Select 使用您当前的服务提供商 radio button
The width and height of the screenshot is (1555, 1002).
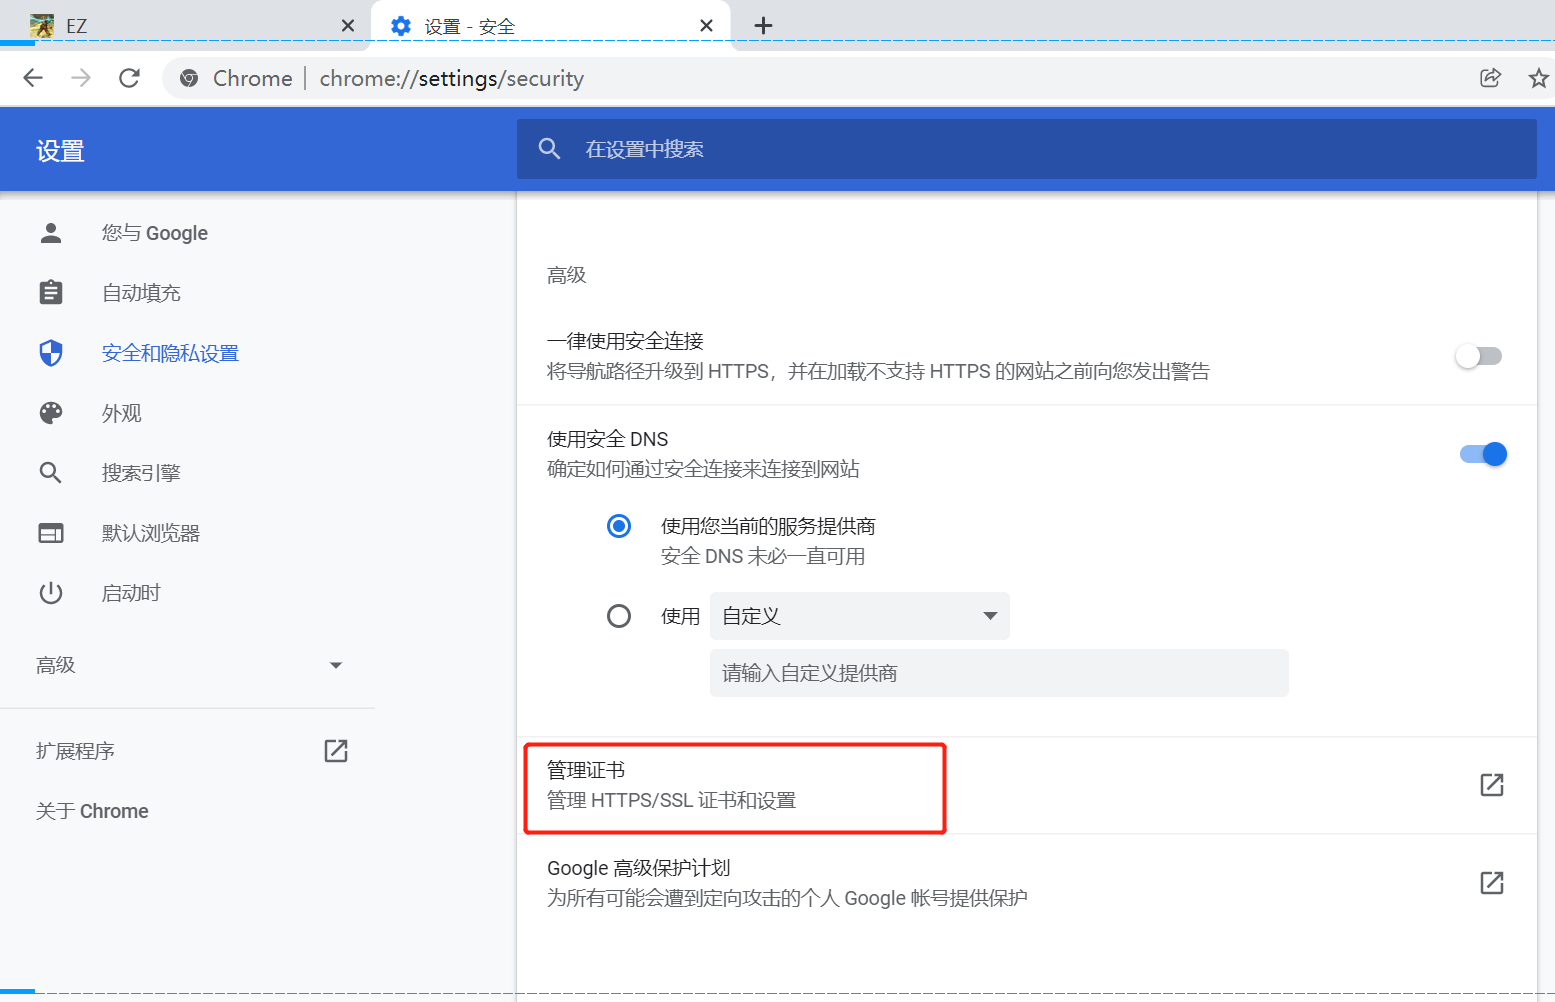(x=619, y=526)
